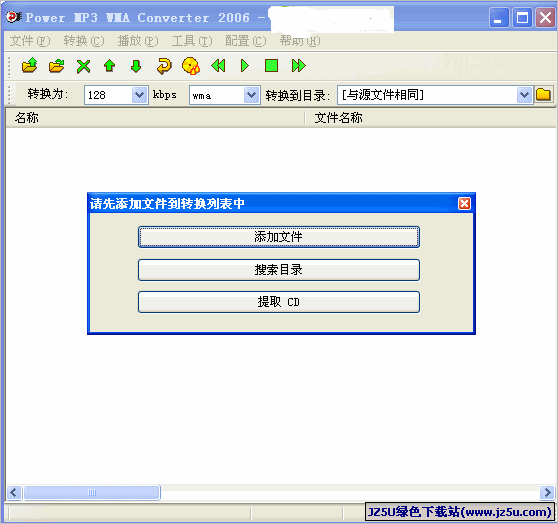Open the 文件(F) menu
The height and width of the screenshot is (524, 558).
pyautogui.click(x=30, y=41)
